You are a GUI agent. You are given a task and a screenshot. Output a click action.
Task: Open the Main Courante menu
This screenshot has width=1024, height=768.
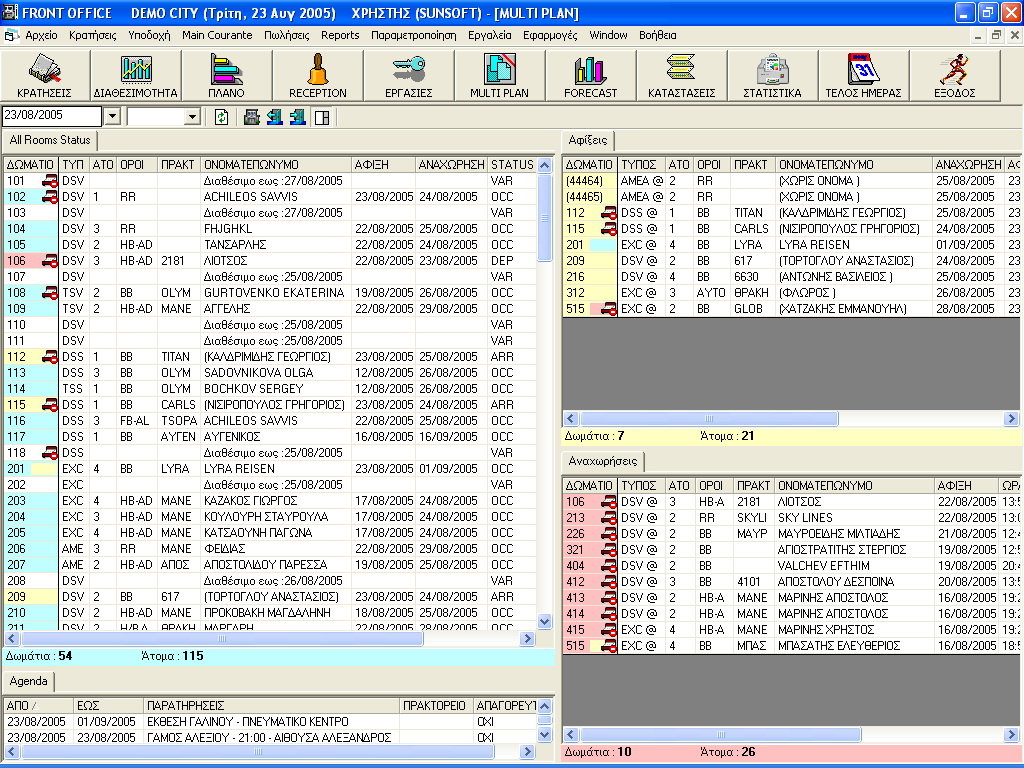coord(217,35)
